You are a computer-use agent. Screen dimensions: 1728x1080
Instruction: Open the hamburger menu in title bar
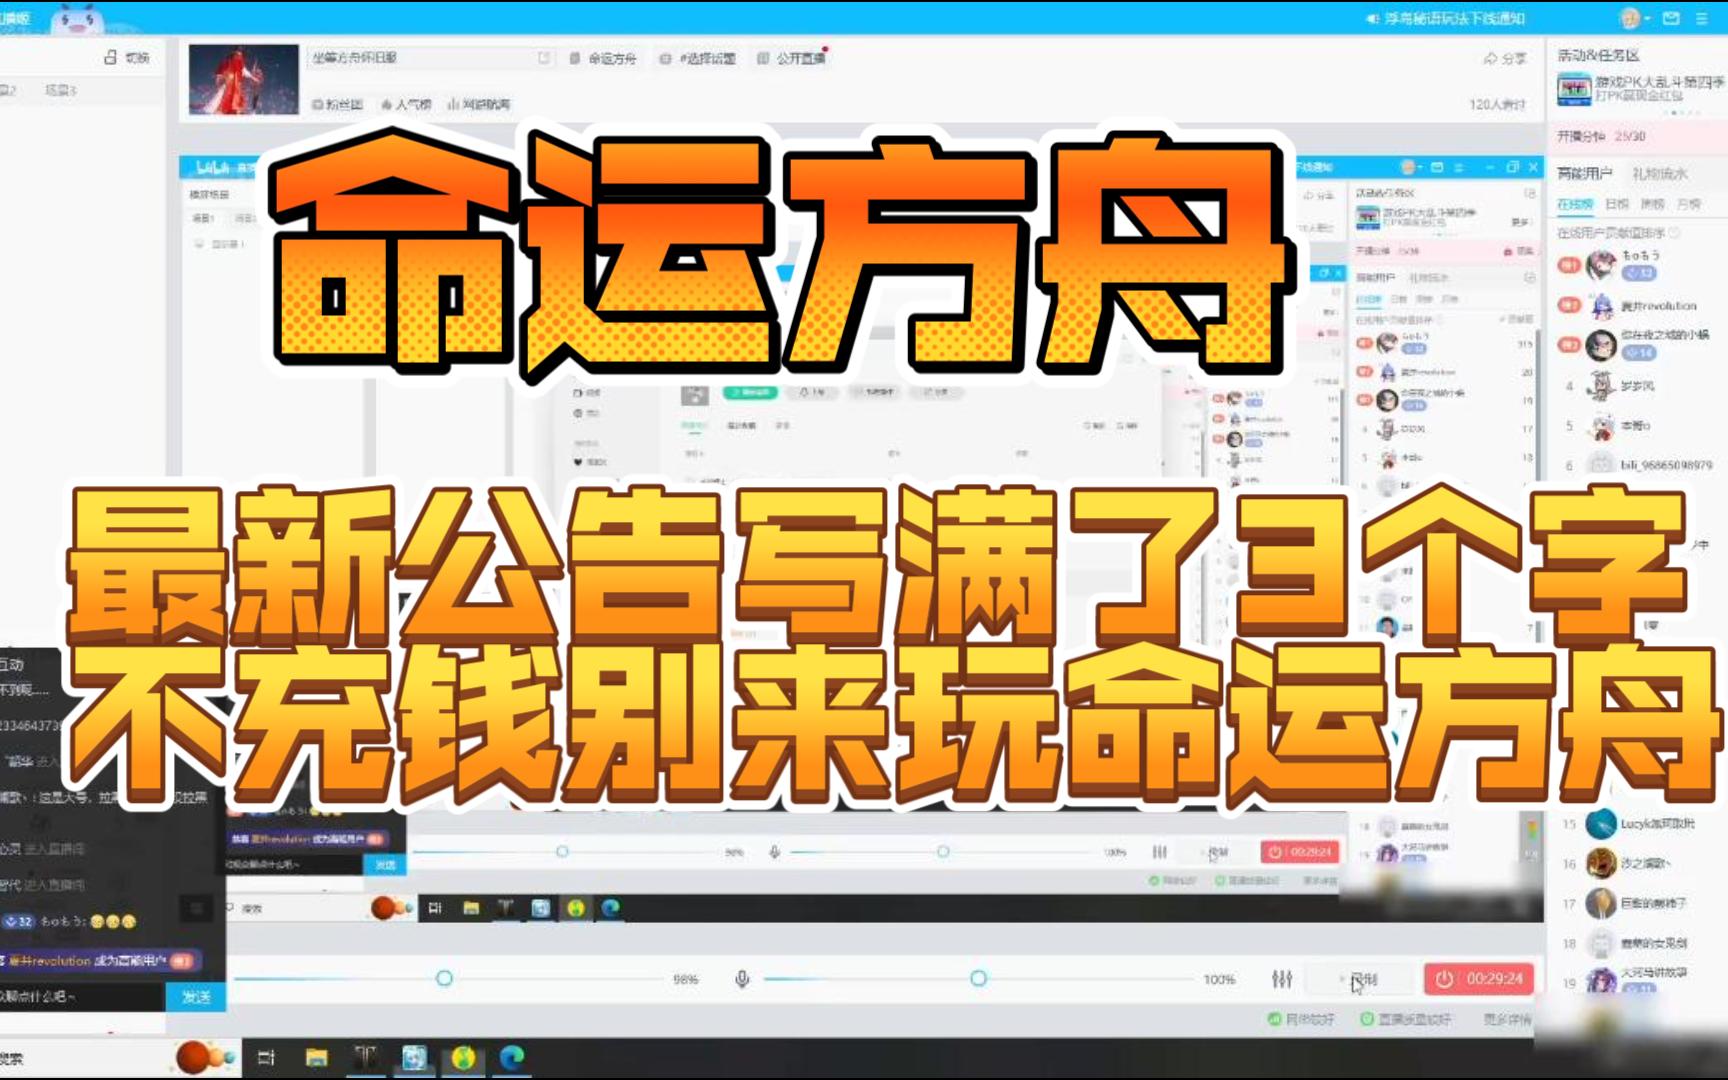(x=1701, y=18)
